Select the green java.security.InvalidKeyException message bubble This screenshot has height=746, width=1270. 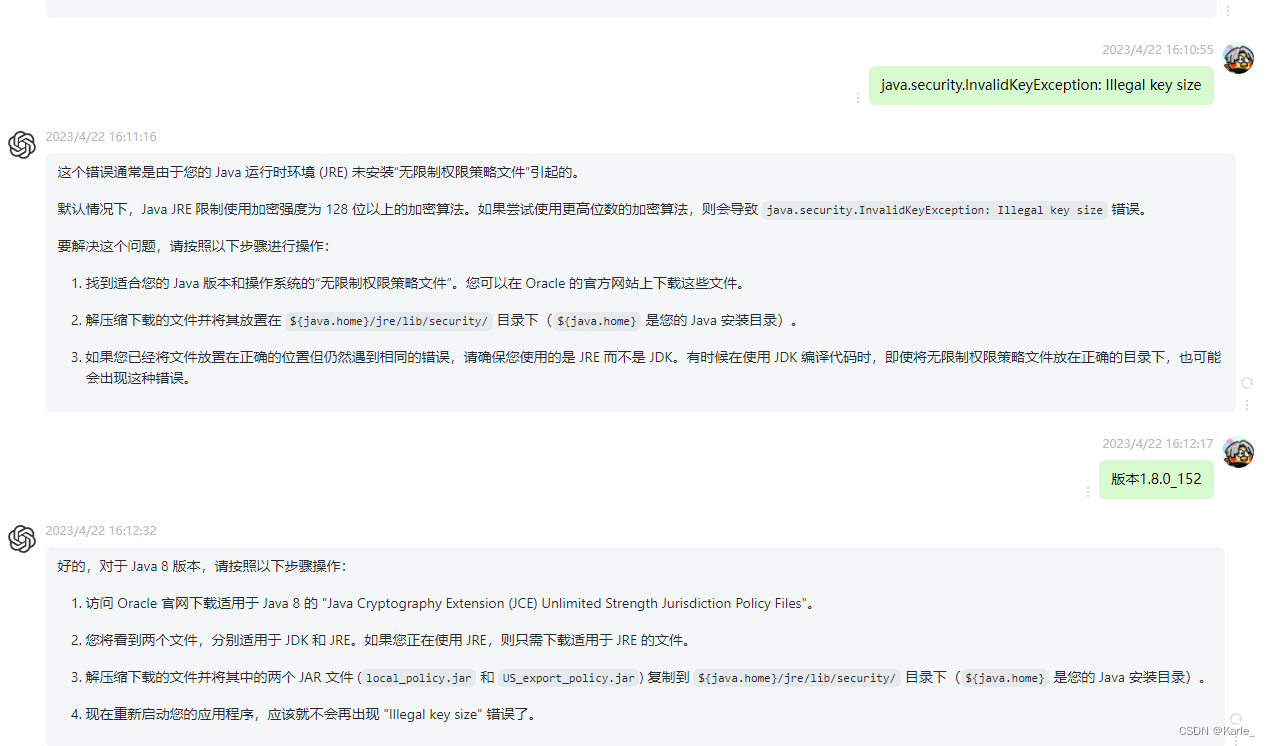click(x=1041, y=85)
